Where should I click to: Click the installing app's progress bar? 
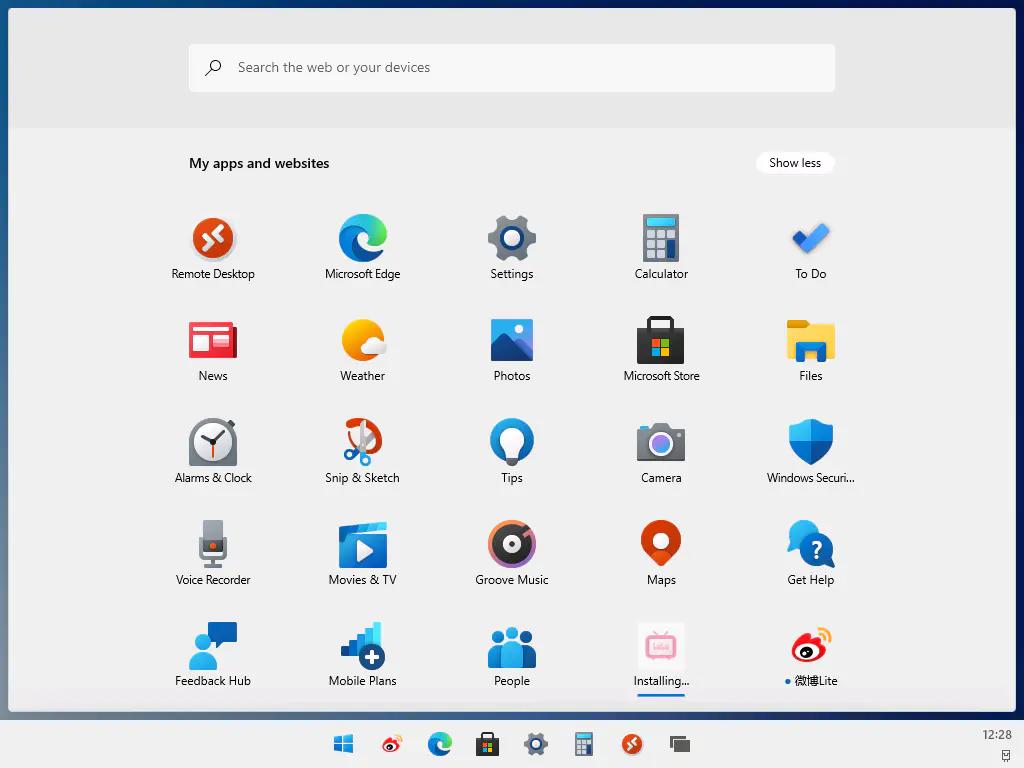point(661,695)
